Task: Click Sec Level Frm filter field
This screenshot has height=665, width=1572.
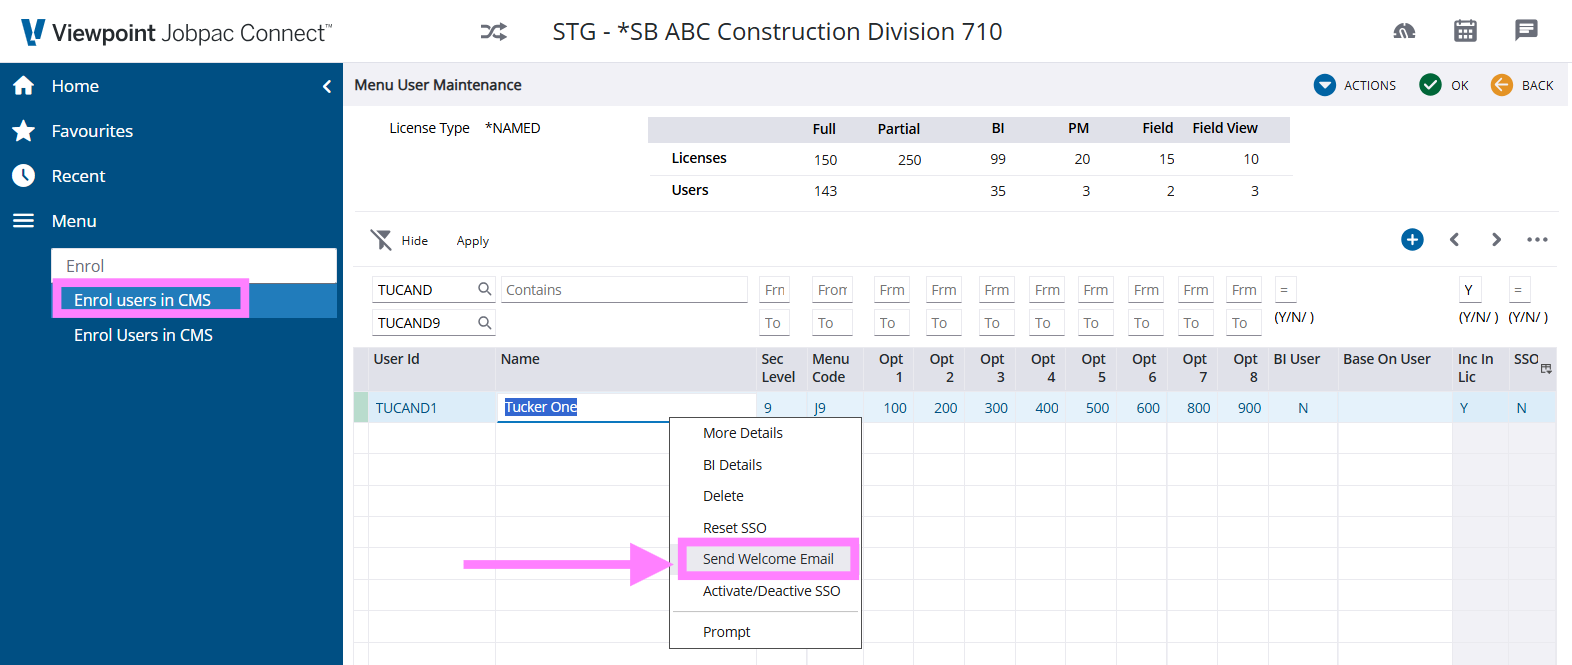Action: (774, 290)
